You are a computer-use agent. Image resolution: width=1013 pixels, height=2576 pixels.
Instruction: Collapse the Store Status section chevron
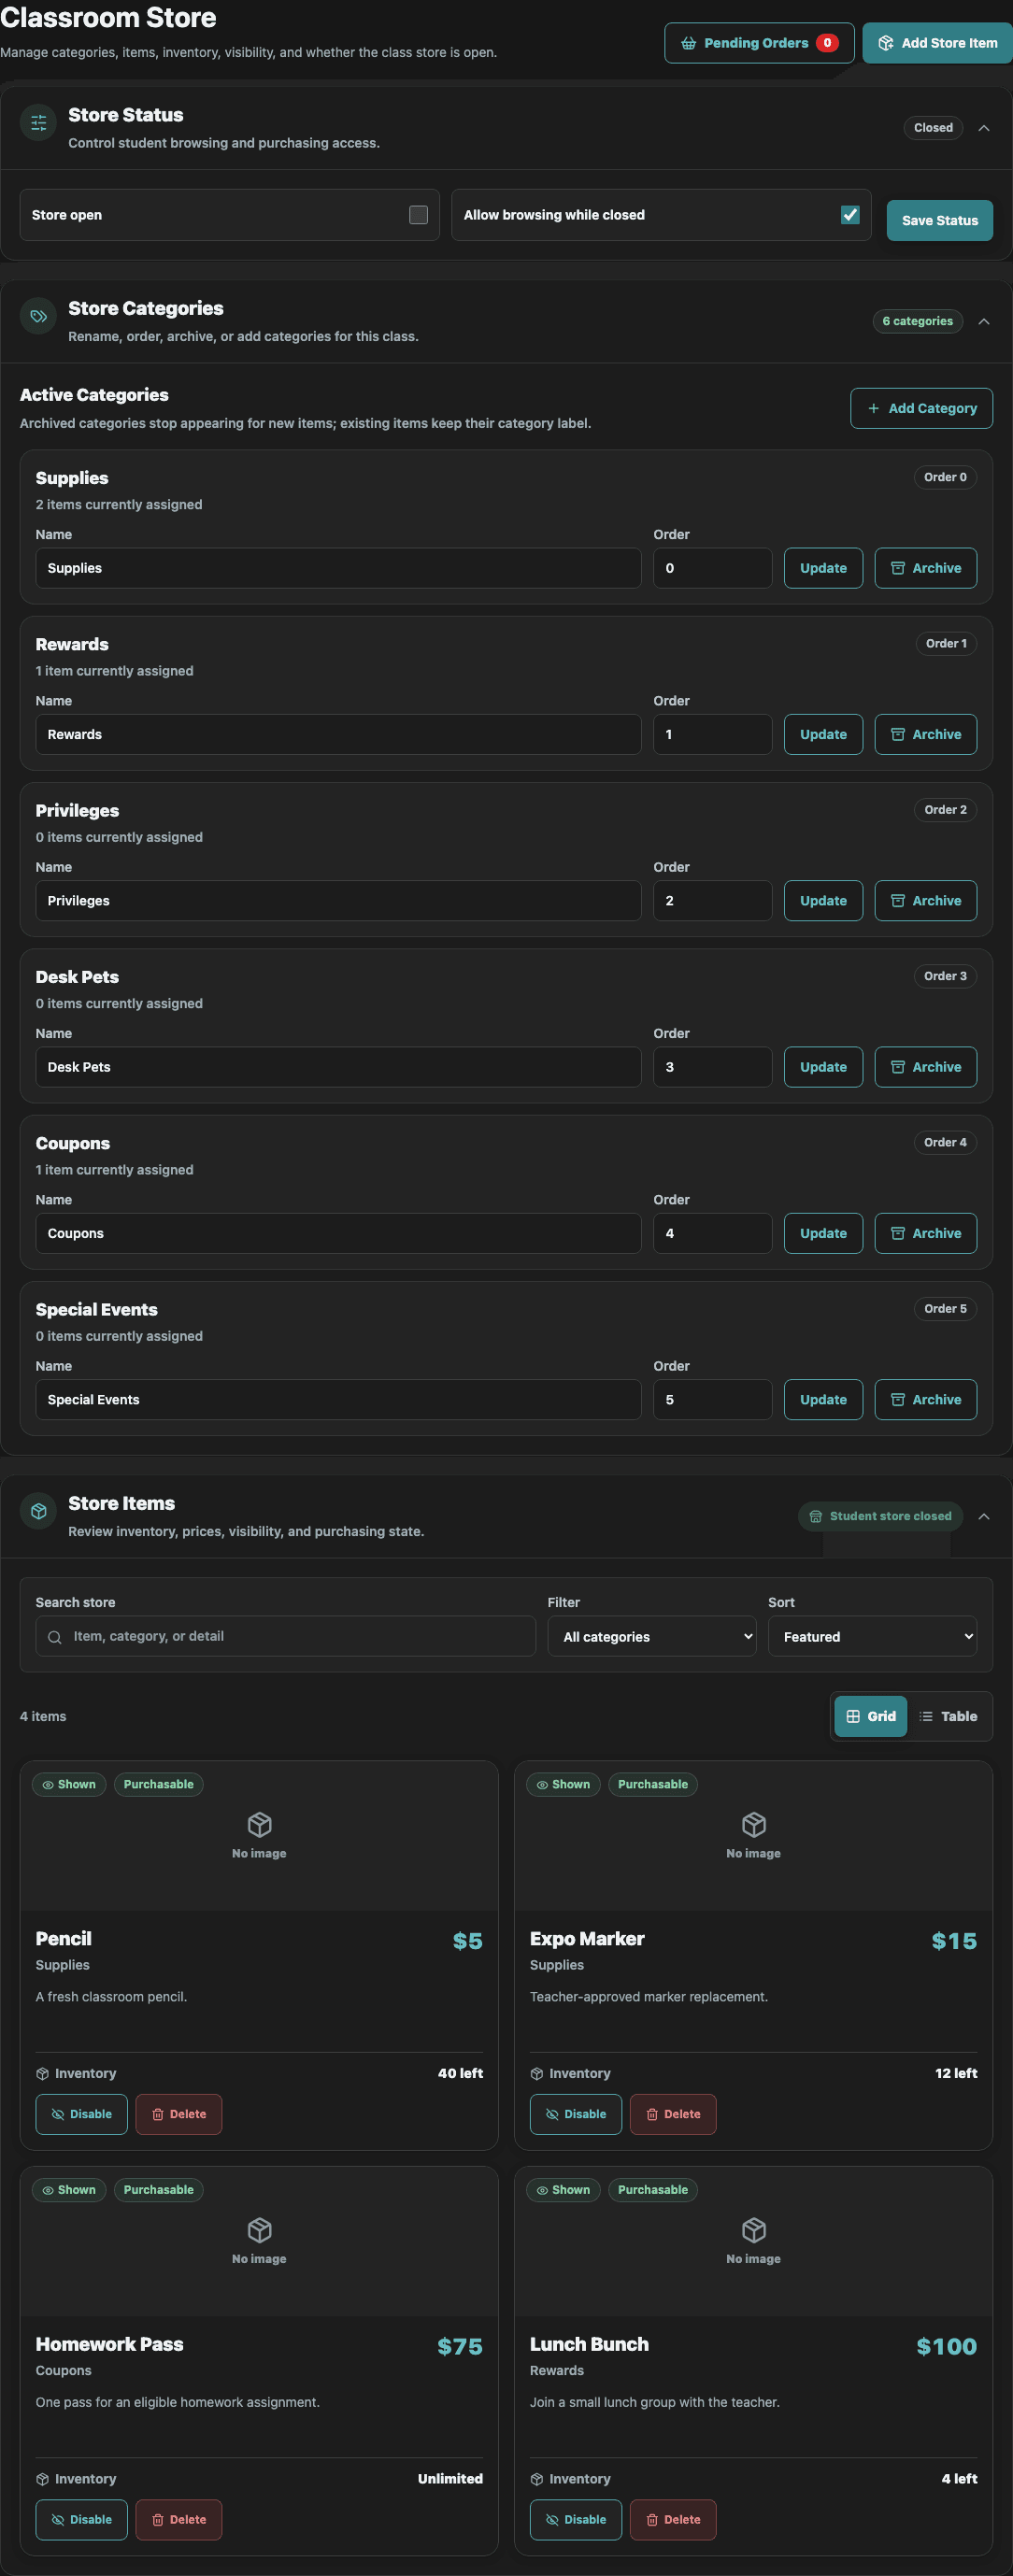(984, 128)
